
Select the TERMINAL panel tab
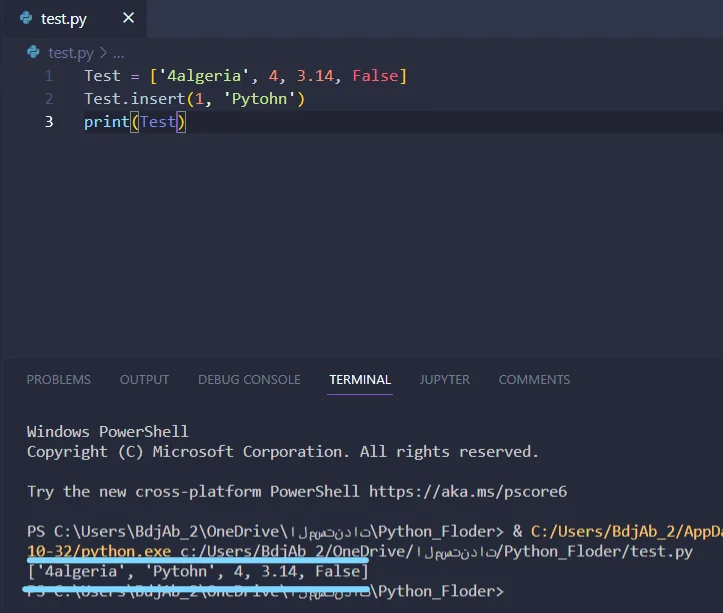point(360,380)
